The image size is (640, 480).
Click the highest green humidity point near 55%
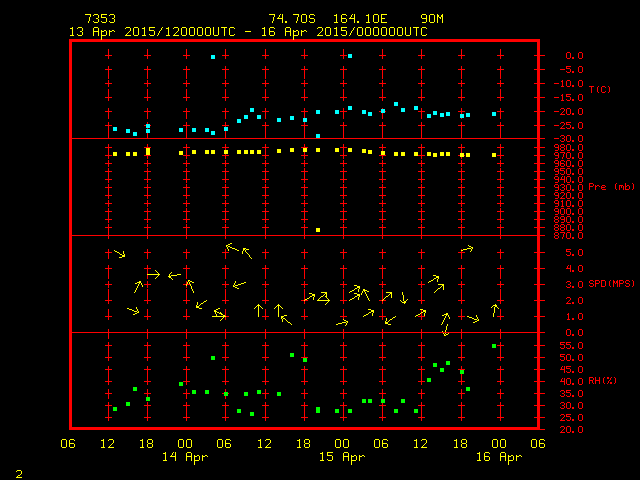494,346
